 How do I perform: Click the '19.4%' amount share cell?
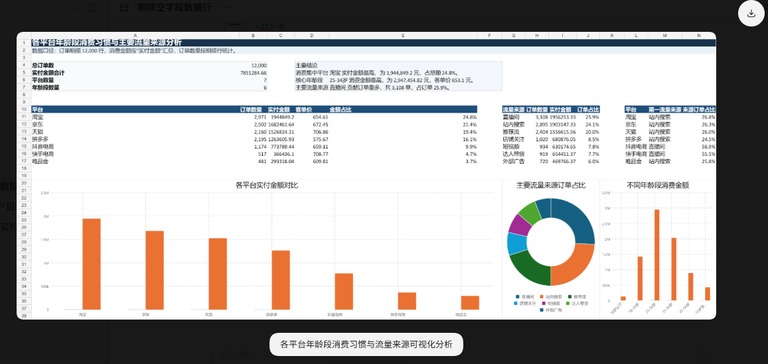click(x=470, y=132)
